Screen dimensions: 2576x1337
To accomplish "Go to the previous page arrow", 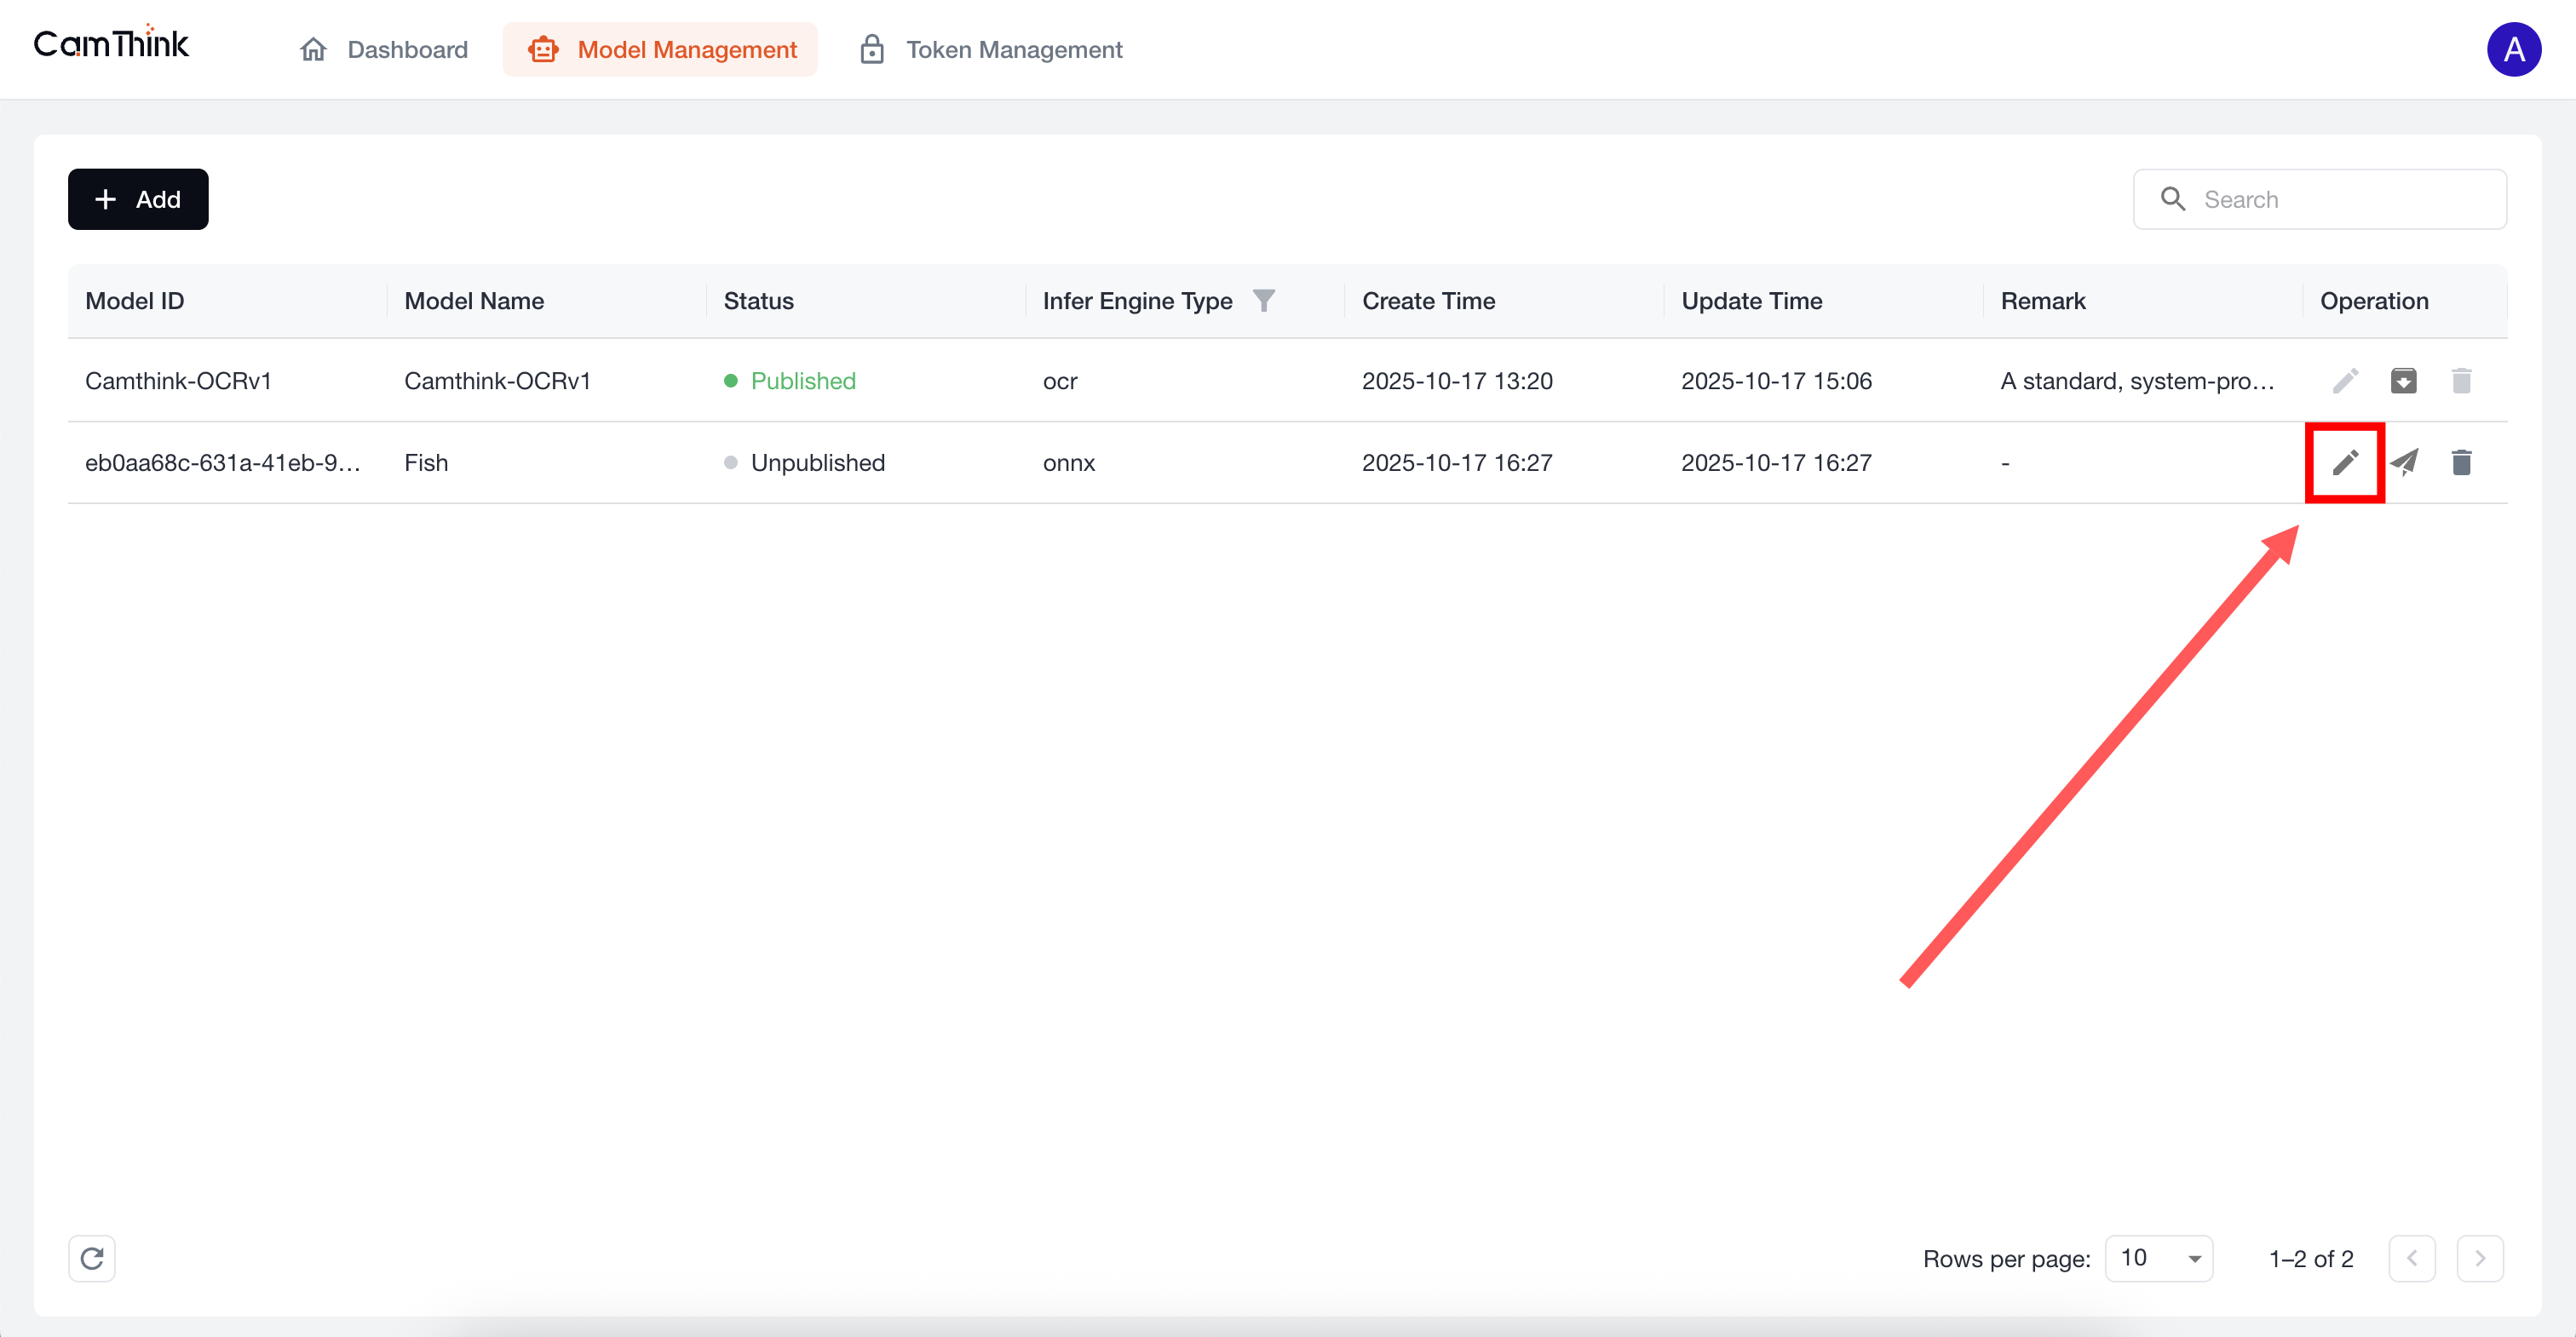I will pyautogui.click(x=2411, y=1258).
